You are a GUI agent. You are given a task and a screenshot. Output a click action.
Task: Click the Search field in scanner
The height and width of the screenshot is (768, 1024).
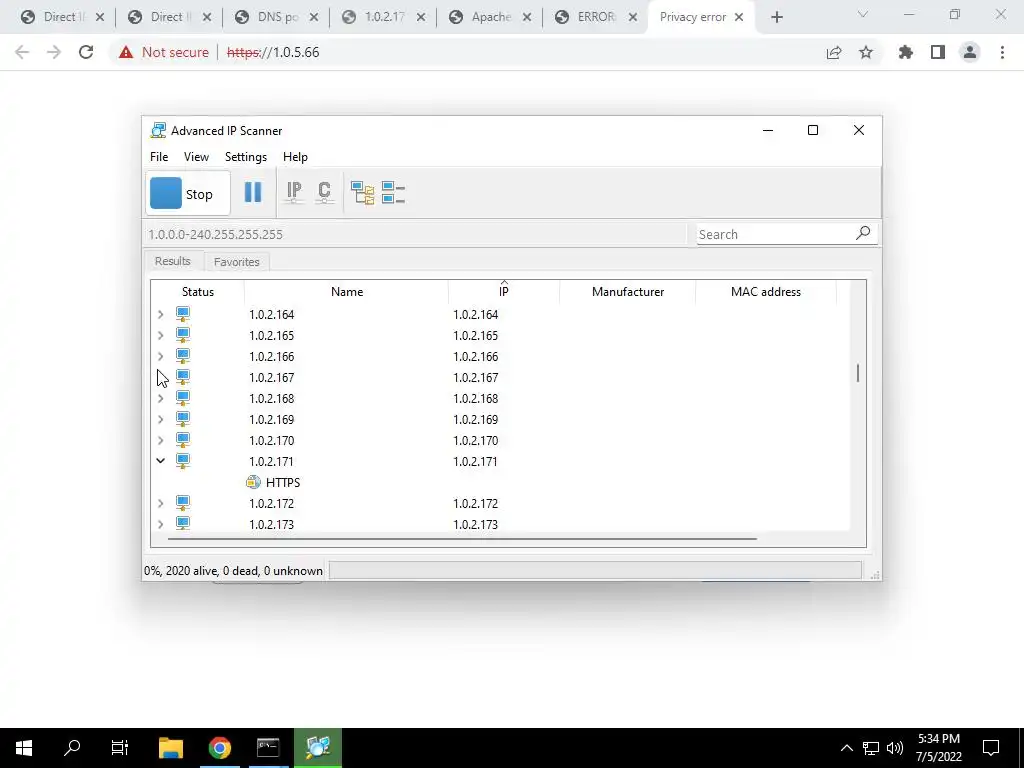point(775,234)
